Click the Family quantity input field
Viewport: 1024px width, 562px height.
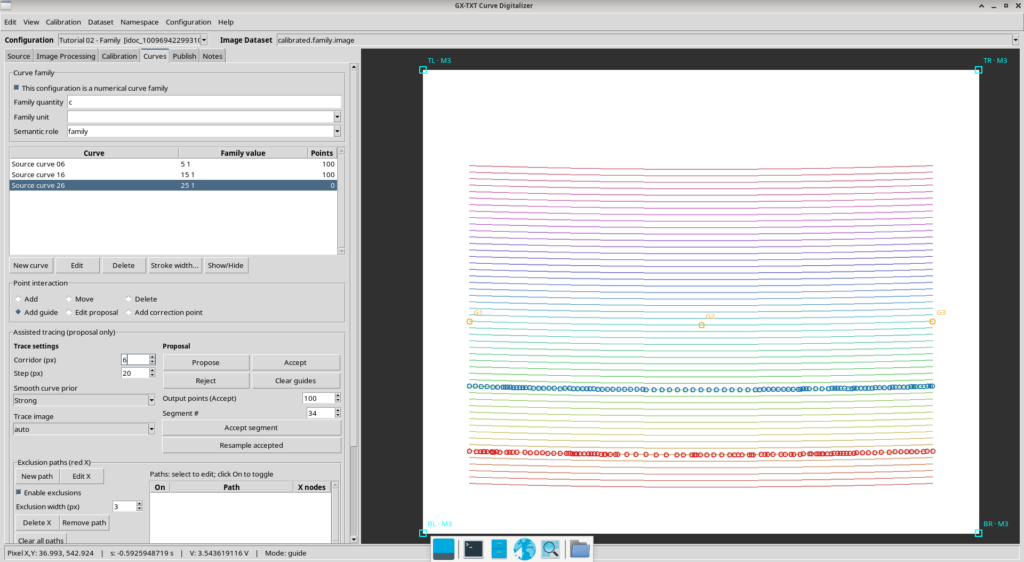coord(204,102)
